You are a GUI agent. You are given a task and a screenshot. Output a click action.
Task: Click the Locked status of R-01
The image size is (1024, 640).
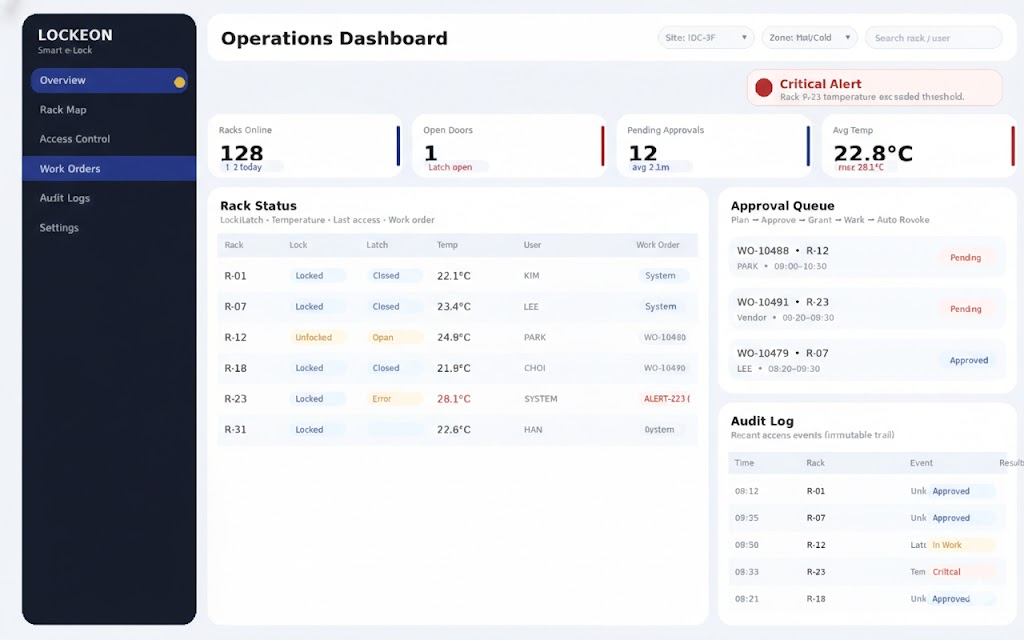pyautogui.click(x=310, y=276)
